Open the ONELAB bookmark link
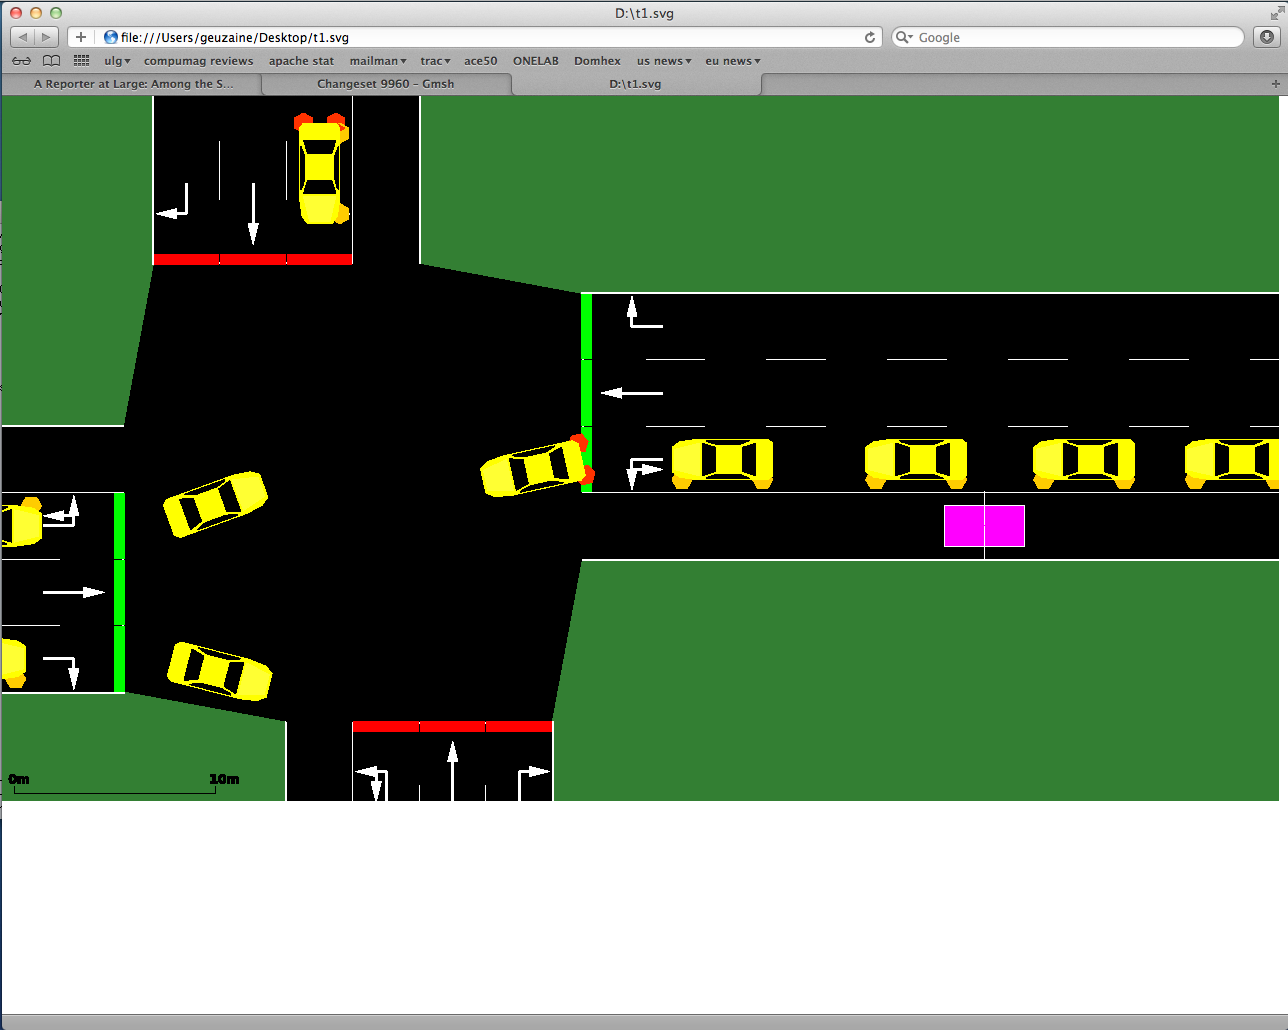The width and height of the screenshot is (1288, 1030). pyautogui.click(x=536, y=61)
